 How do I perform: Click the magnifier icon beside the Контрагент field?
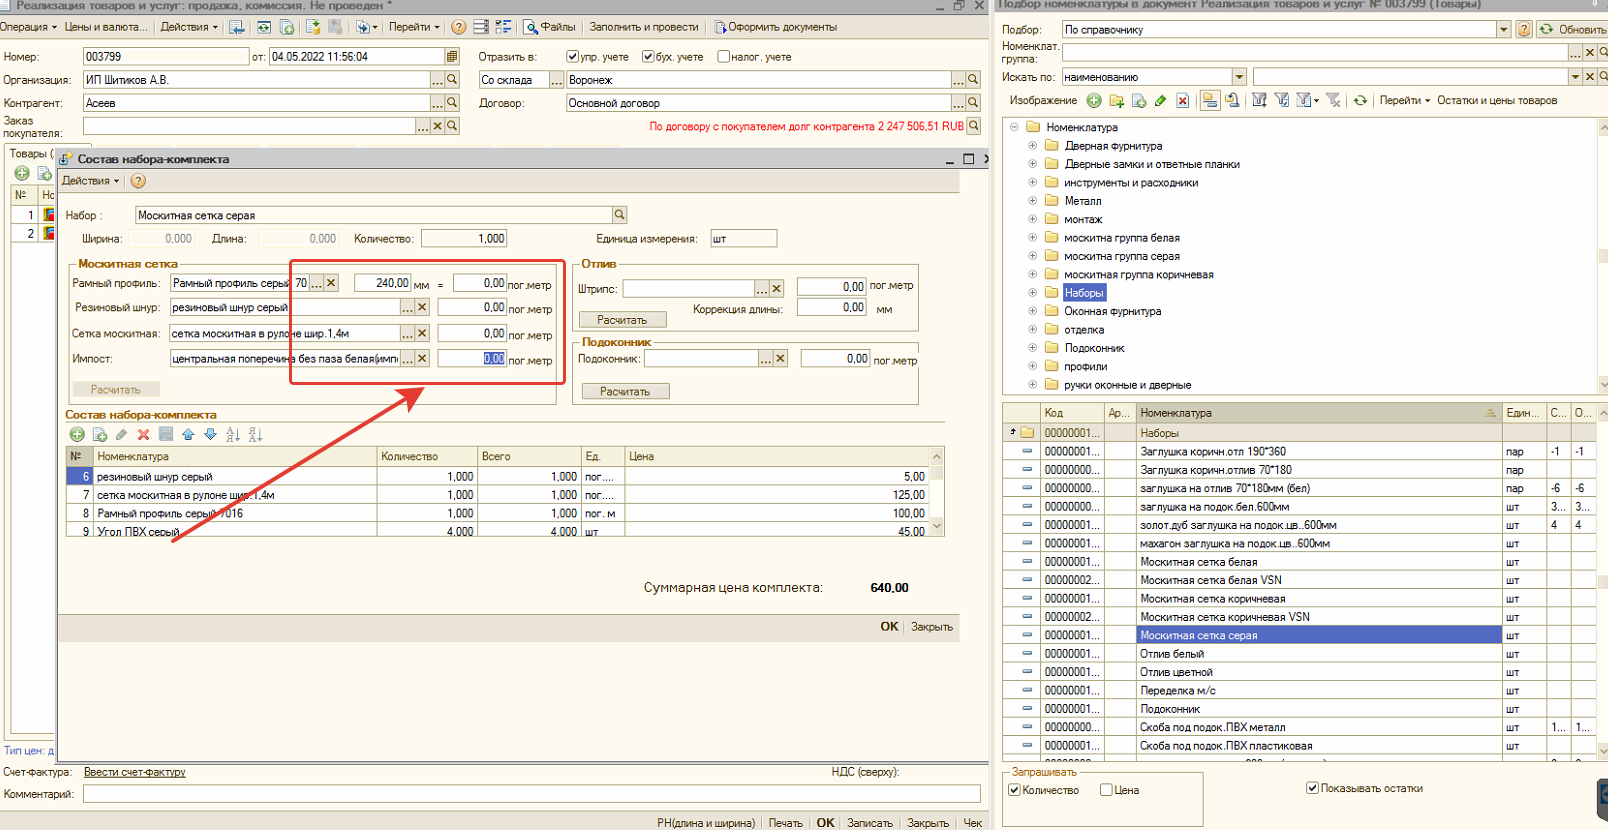(x=452, y=103)
